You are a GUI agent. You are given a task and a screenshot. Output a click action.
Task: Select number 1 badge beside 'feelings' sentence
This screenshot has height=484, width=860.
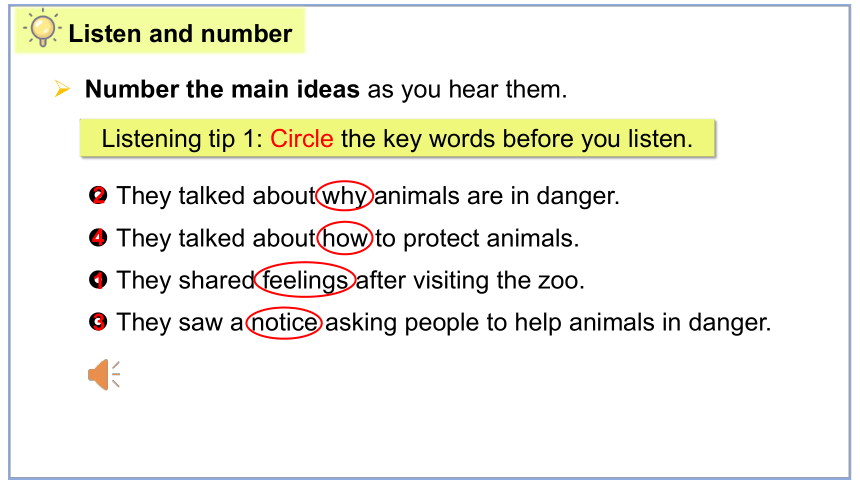98,280
